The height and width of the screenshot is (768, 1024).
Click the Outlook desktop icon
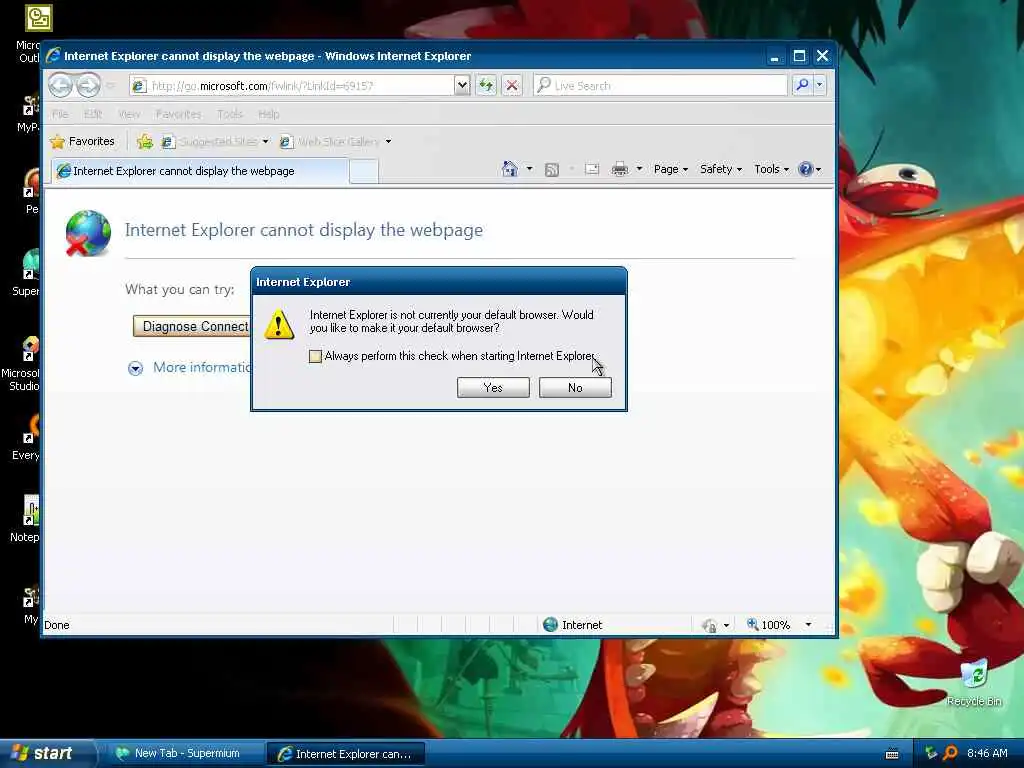coord(39,18)
